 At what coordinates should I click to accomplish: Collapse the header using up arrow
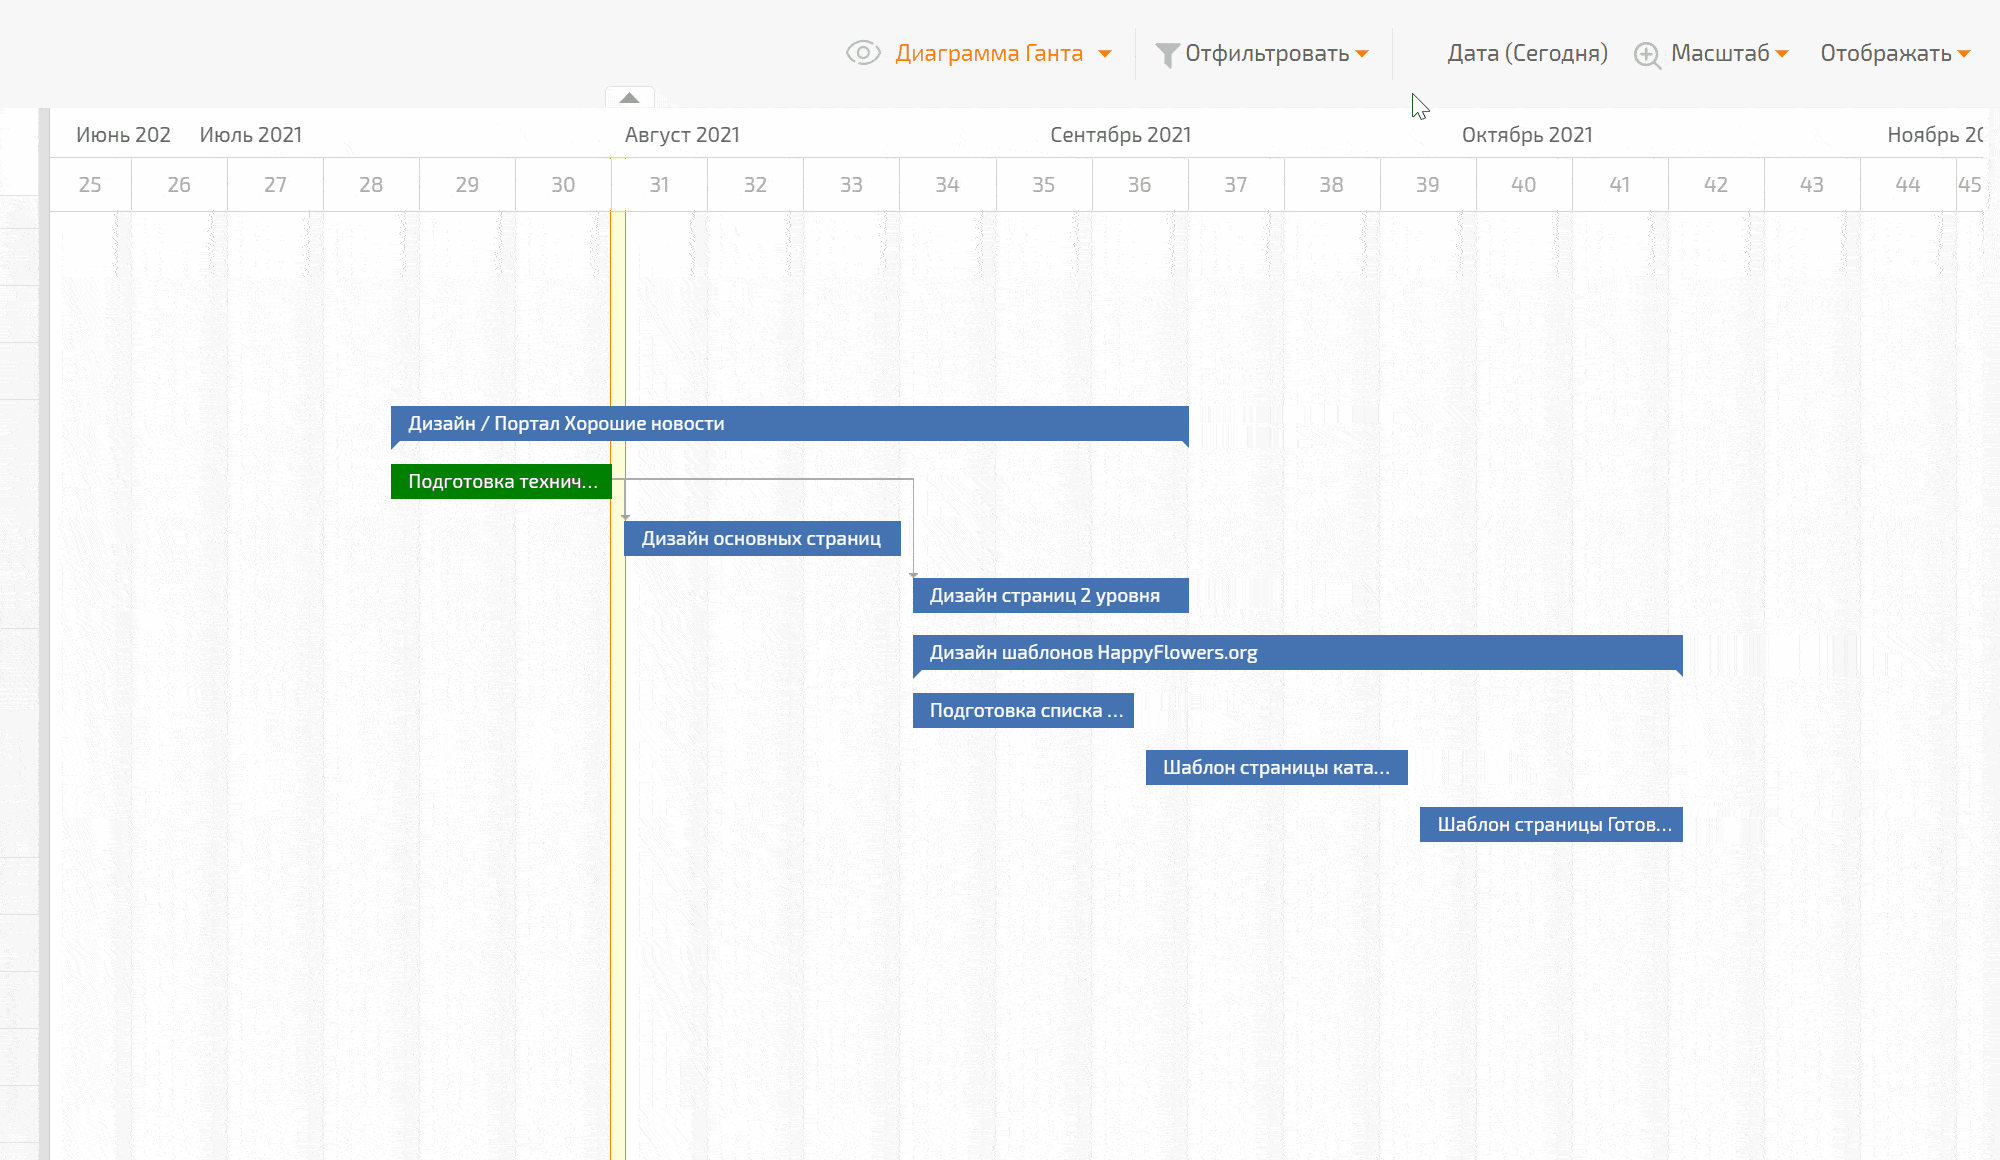point(629,98)
